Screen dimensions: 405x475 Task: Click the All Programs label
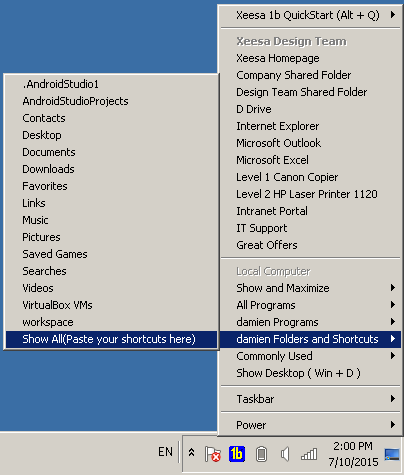[x=266, y=305]
